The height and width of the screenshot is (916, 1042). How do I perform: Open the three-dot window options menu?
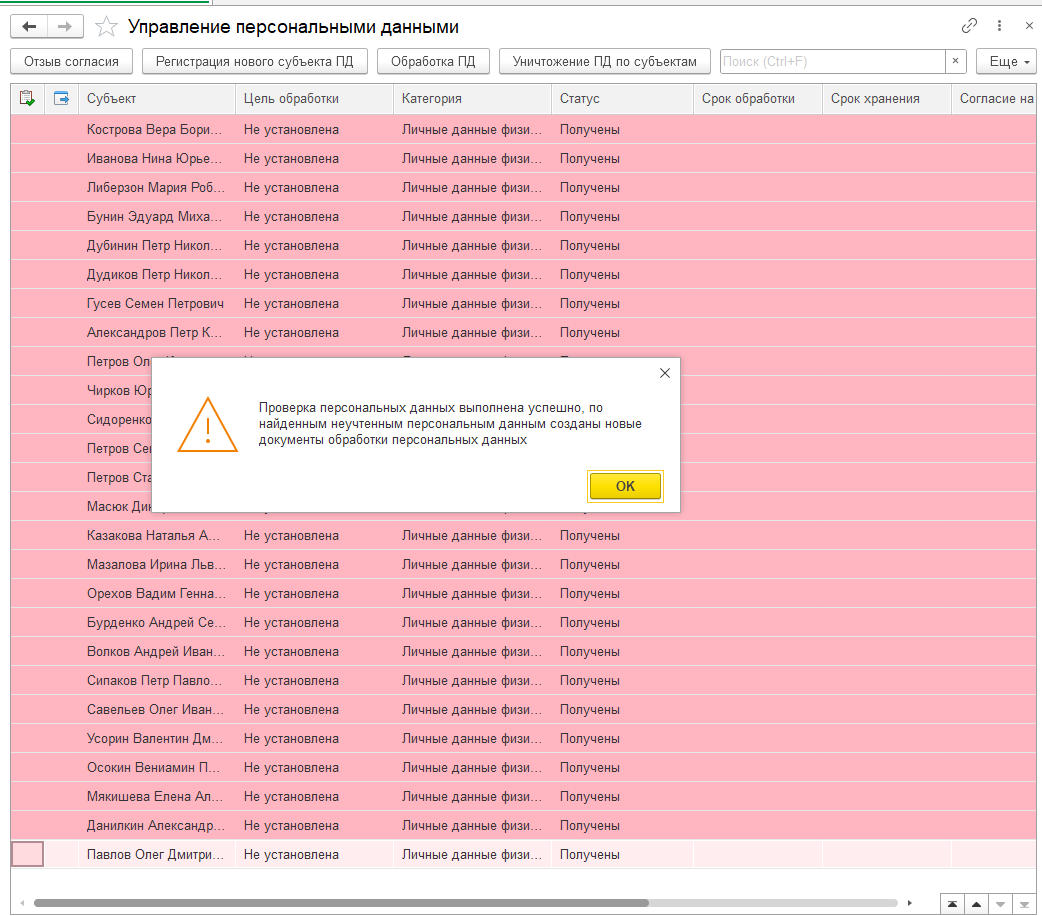(999, 27)
